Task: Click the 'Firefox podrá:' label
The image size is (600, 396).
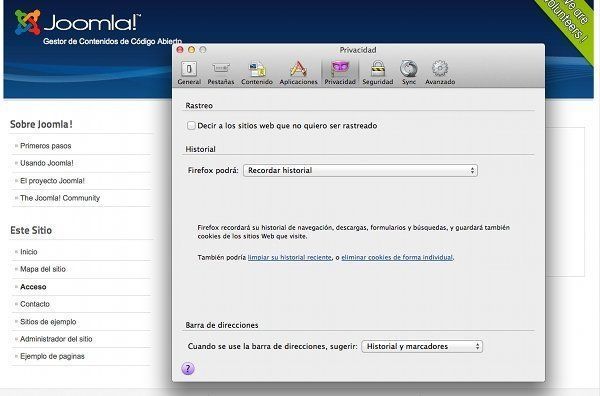Action: 213,170
